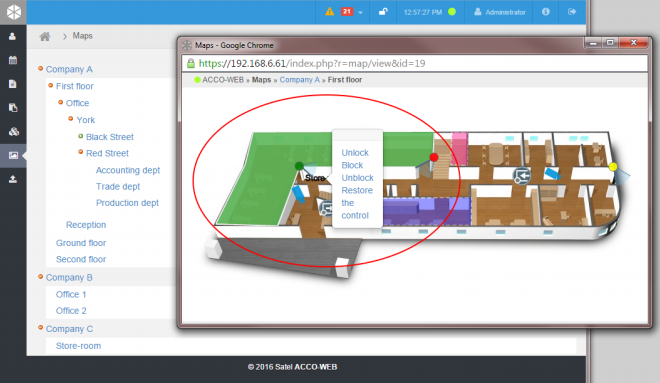
Task: Select Restore the control menu option
Action: pos(357,203)
